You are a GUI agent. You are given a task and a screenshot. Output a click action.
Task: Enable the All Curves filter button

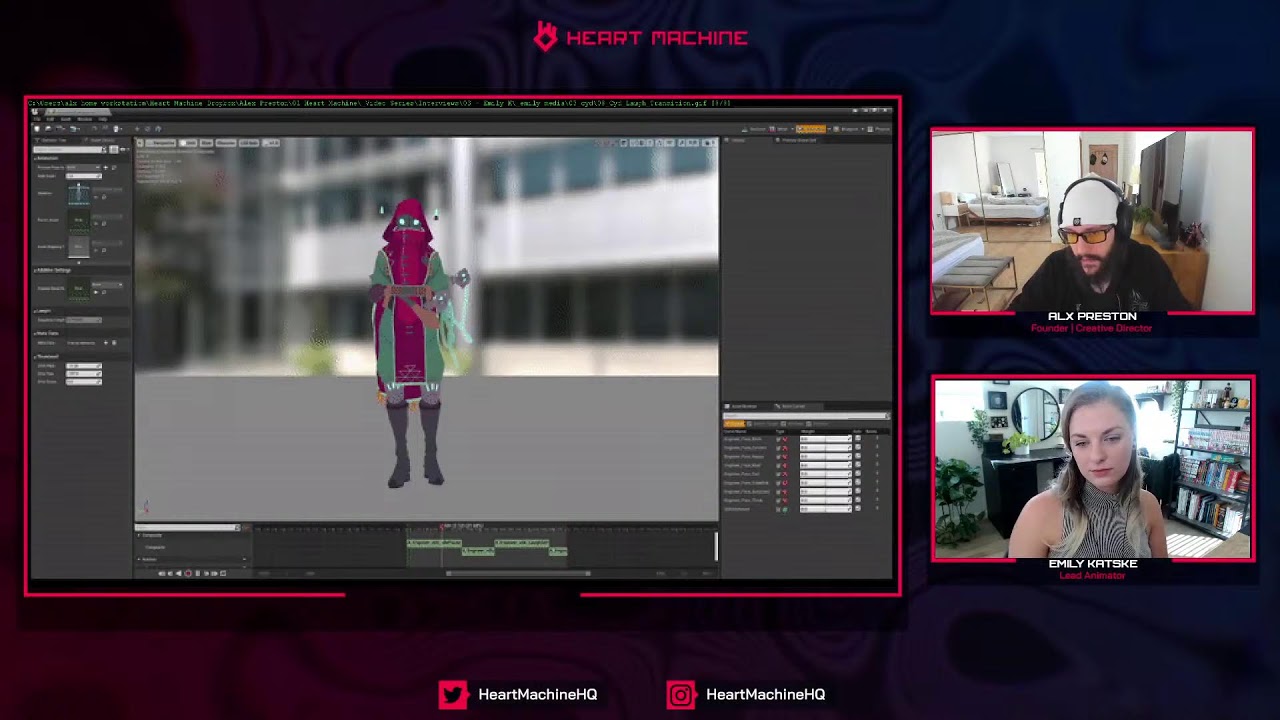click(x=734, y=424)
